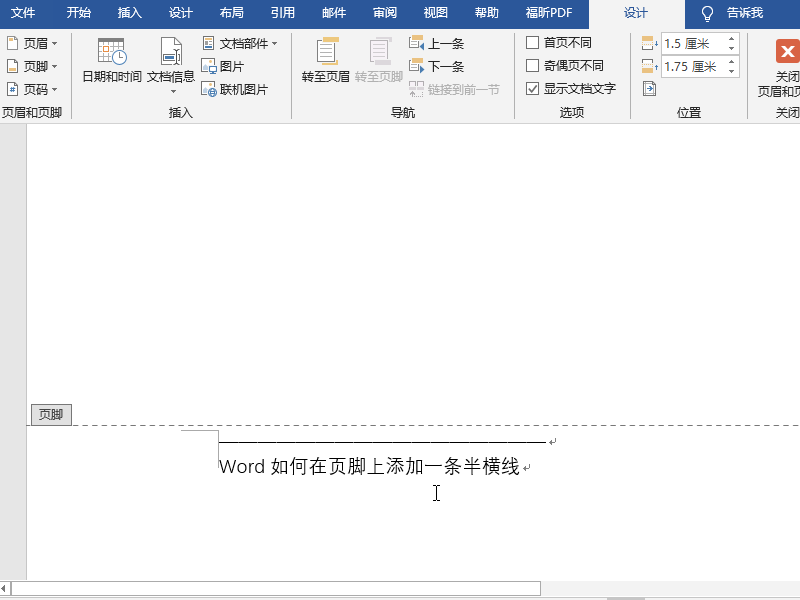
Task: Uncheck Show Document Text (显示文档文字)
Action: coord(532,89)
